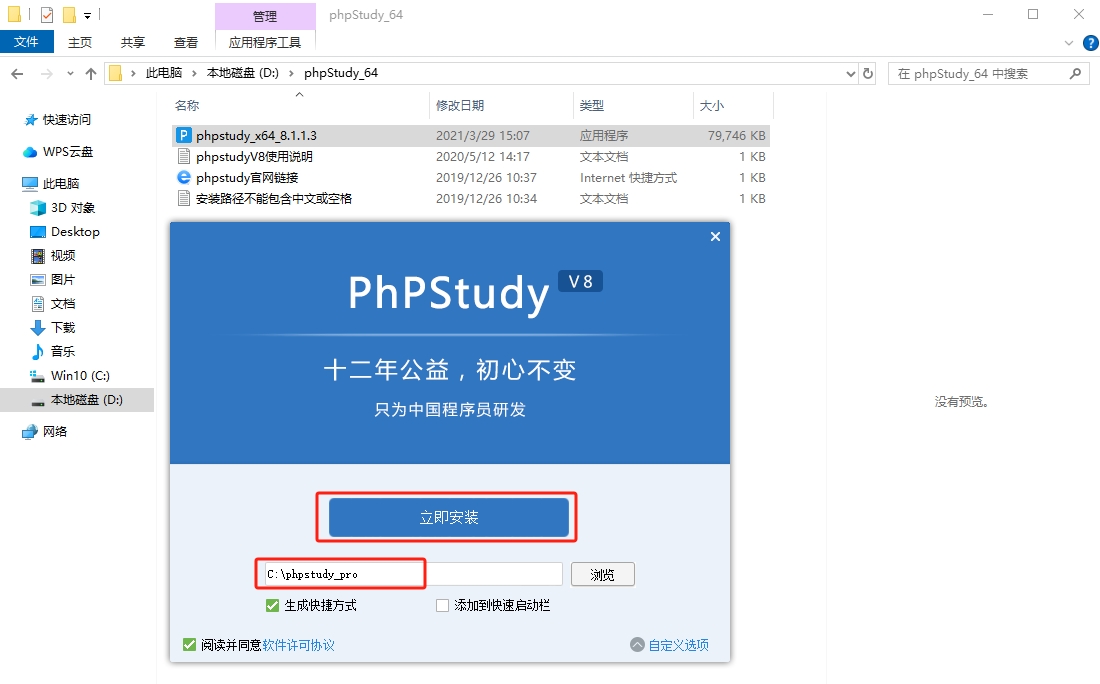Go forward with the forward arrow
The height and width of the screenshot is (684, 1100).
(46, 74)
